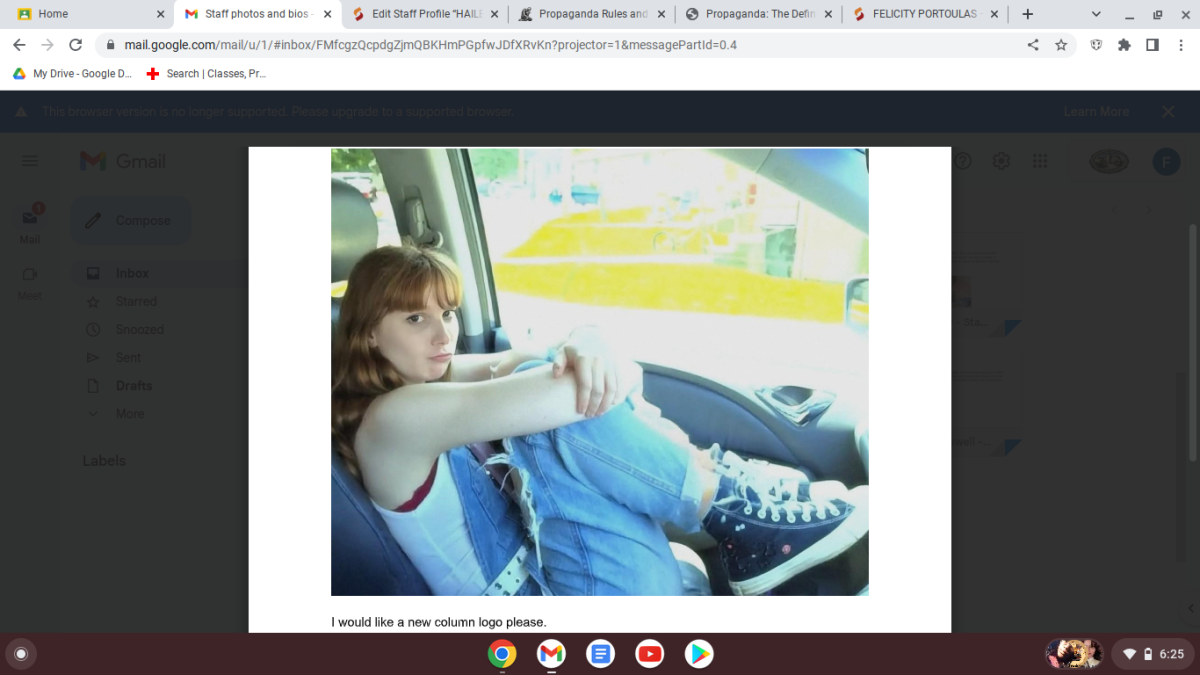The width and height of the screenshot is (1200, 675).
Task: Open My Drive bookmark
Action: [x=72, y=73]
